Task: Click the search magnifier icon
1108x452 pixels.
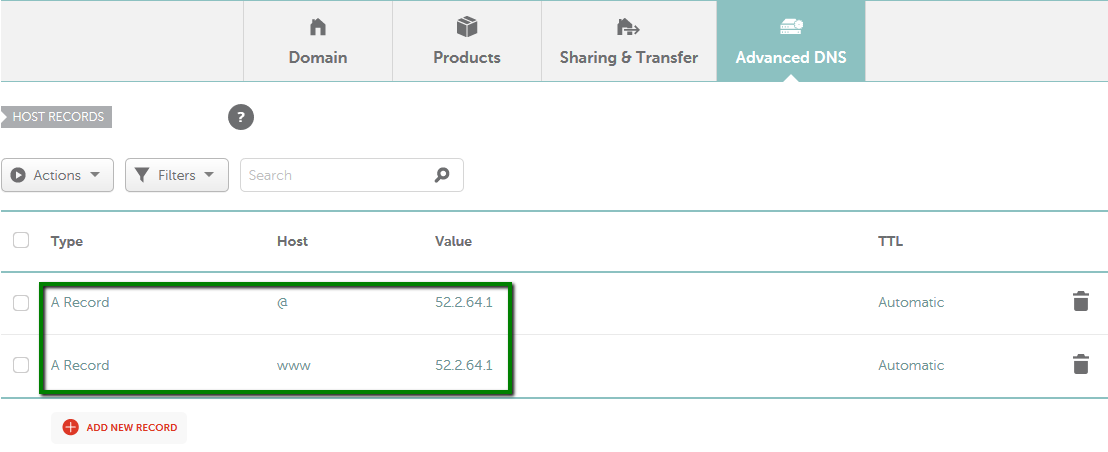Action: 442,175
